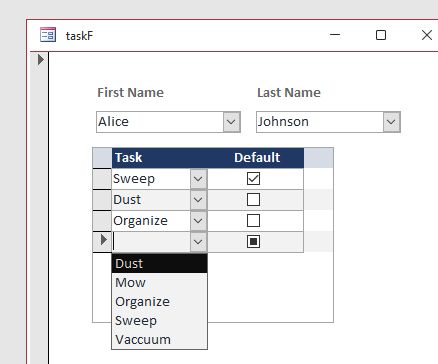Expand the Organize task dropdown arrow
This screenshot has height=364, width=438.
pyautogui.click(x=198, y=221)
